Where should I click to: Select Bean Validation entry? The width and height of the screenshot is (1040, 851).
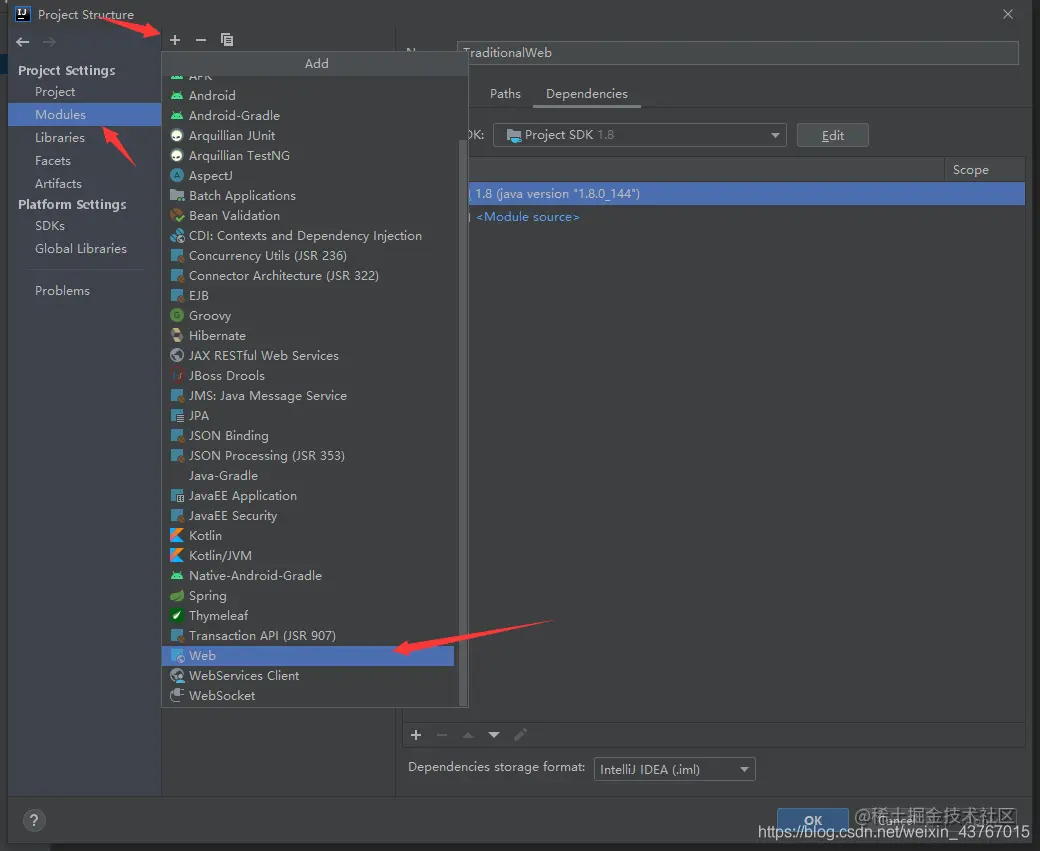tap(308, 216)
